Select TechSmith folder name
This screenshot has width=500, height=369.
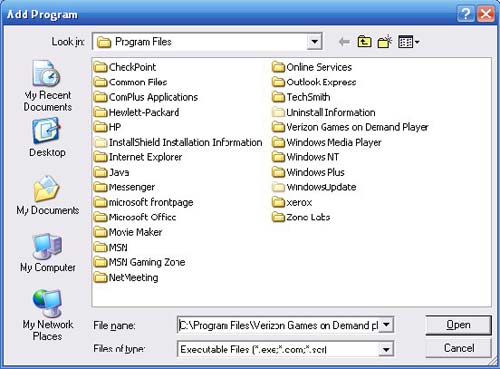[308, 97]
